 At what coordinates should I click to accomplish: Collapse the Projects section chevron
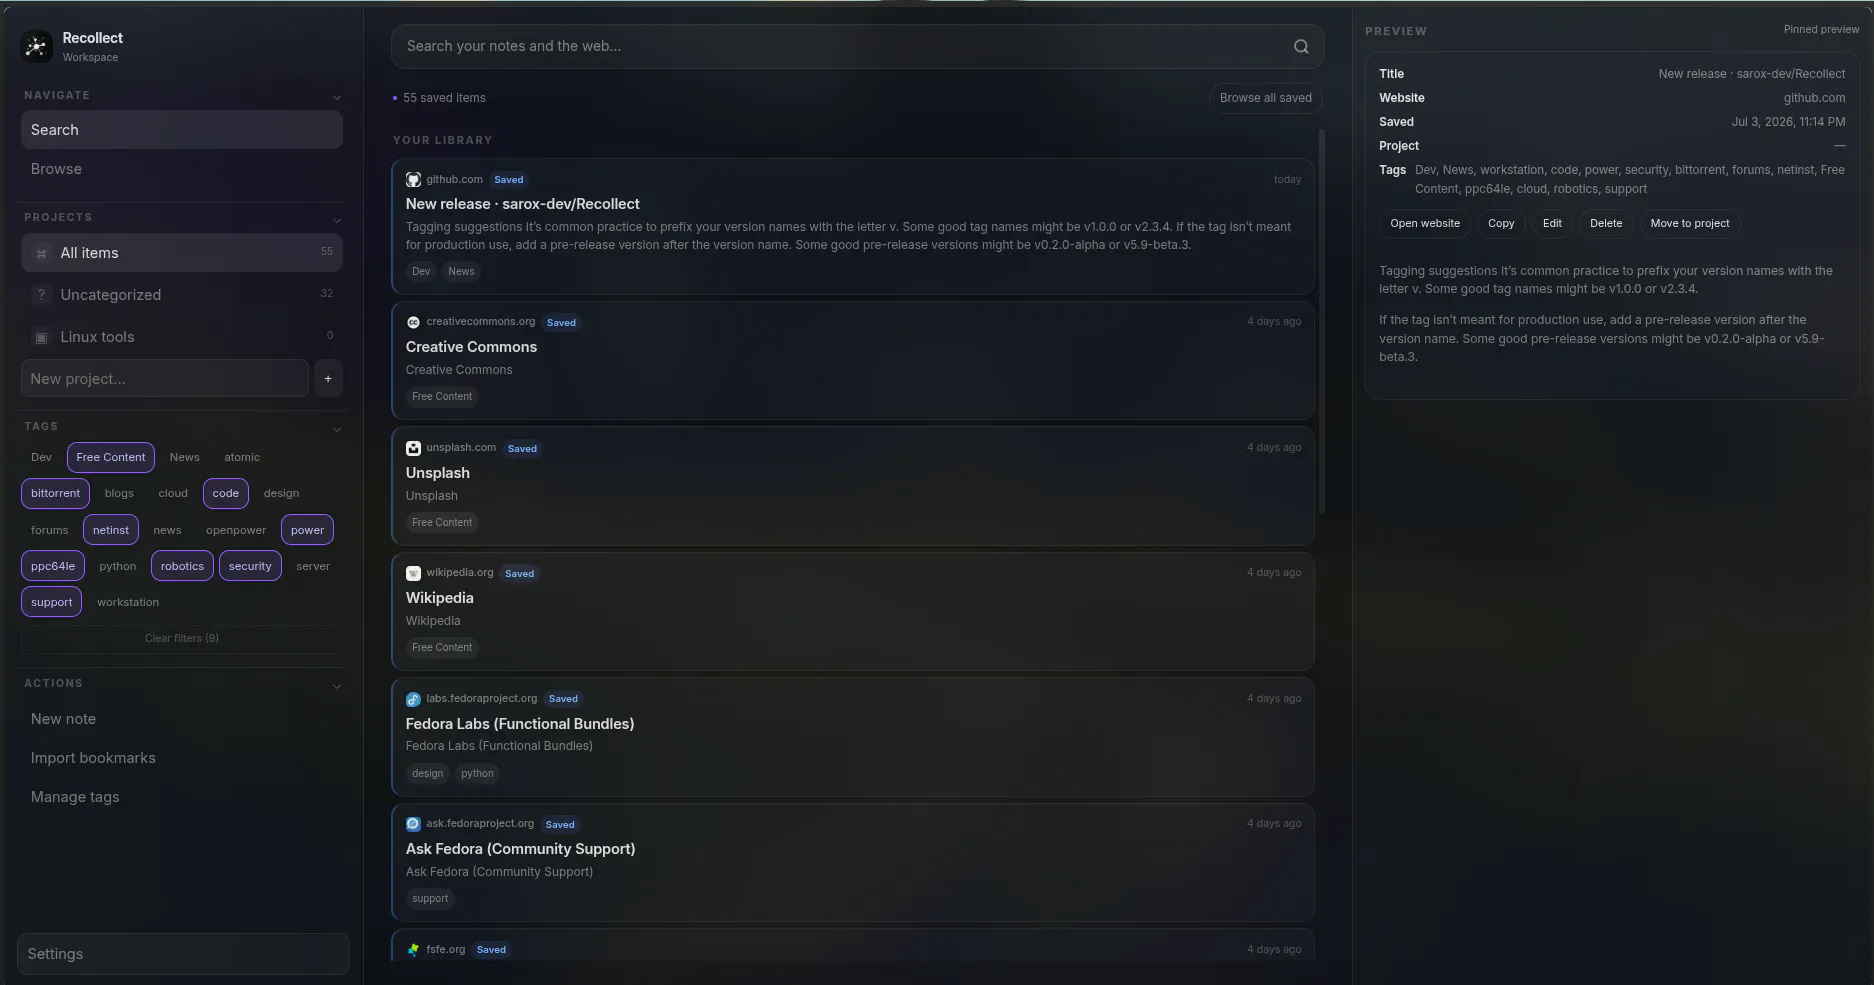click(337, 219)
